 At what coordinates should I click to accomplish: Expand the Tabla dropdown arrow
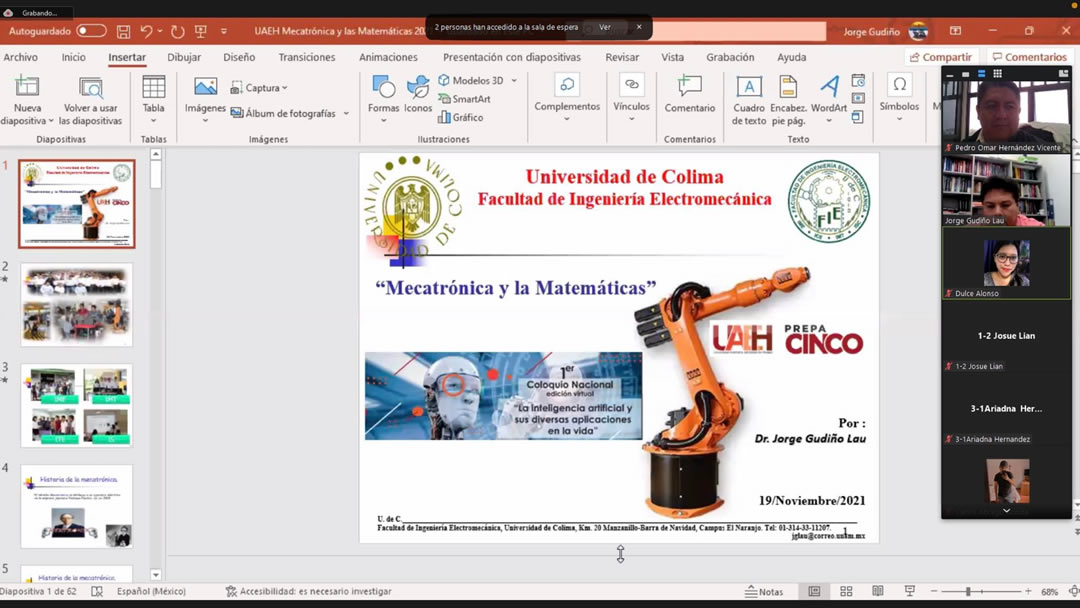[x=154, y=121]
